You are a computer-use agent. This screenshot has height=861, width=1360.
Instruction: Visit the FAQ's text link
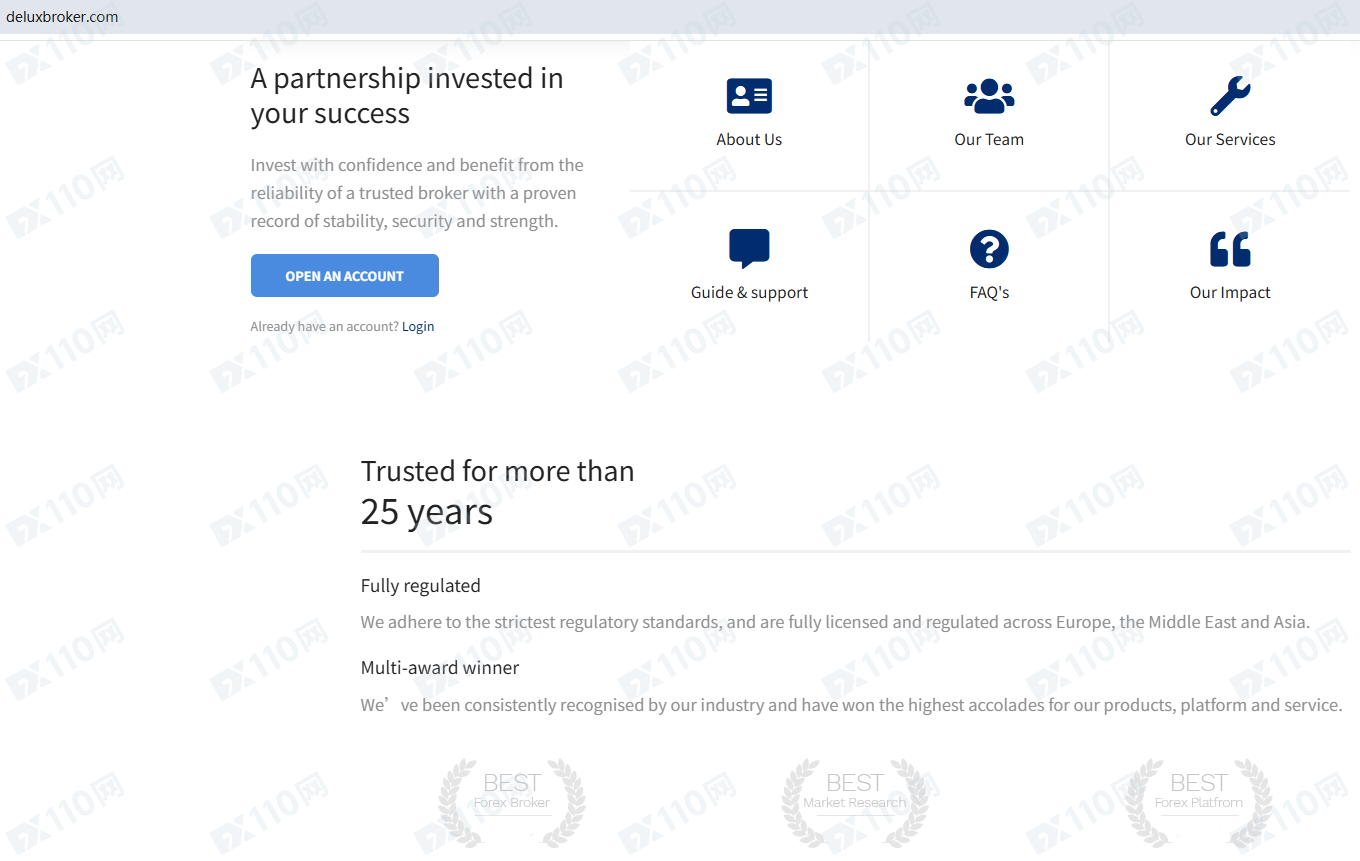click(x=989, y=293)
